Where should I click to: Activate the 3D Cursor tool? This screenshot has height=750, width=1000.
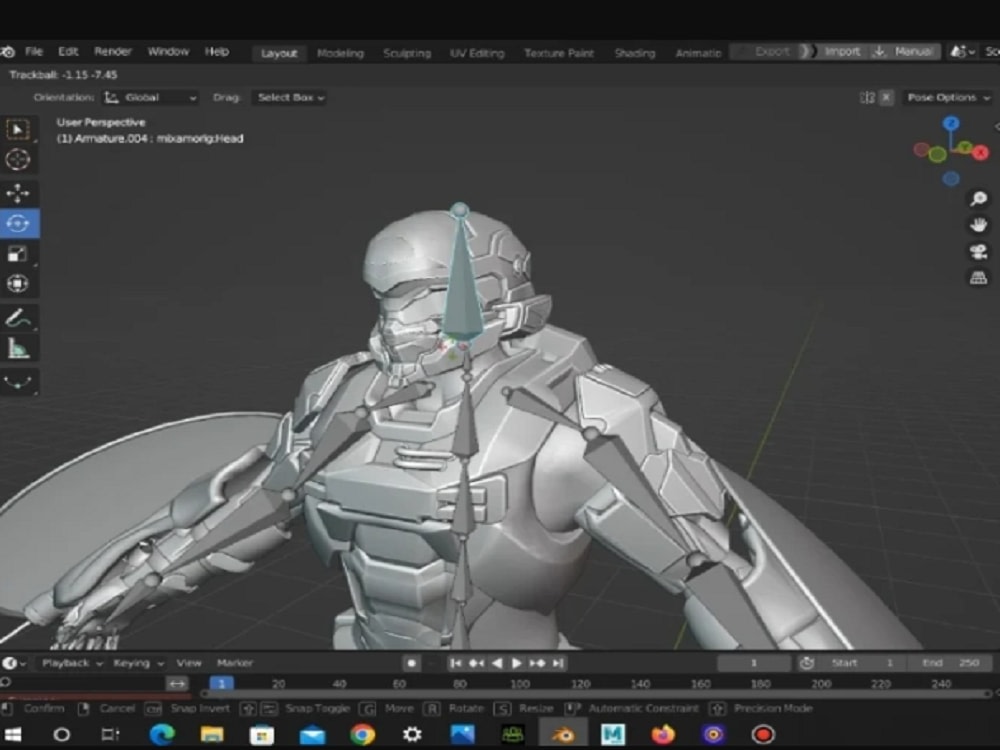tap(16, 156)
